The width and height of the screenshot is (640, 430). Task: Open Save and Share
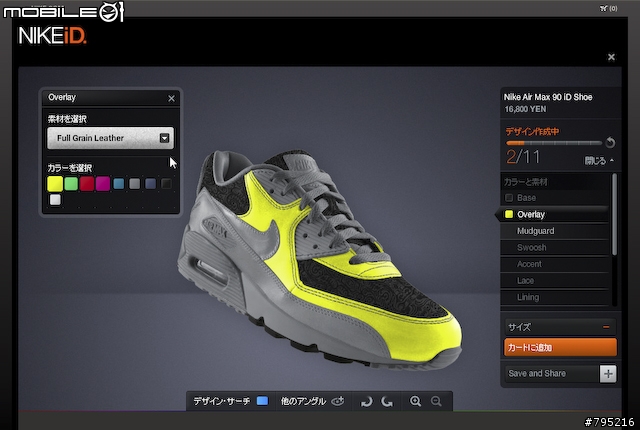tap(551, 373)
